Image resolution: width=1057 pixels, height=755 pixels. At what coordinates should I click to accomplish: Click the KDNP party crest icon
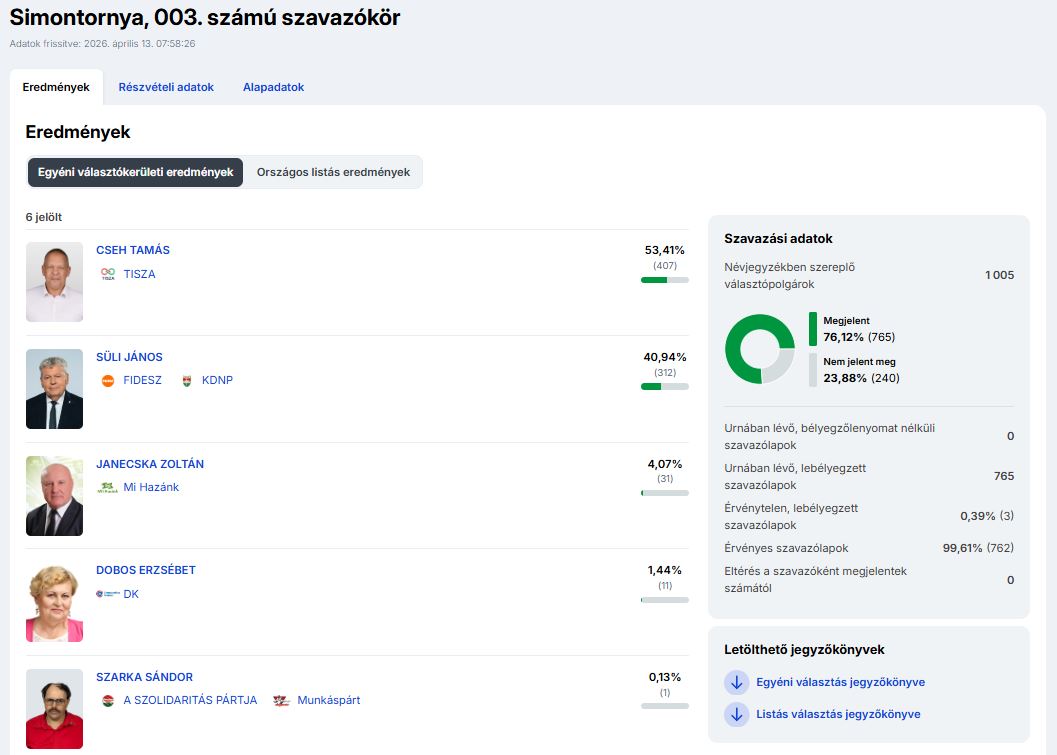187,381
